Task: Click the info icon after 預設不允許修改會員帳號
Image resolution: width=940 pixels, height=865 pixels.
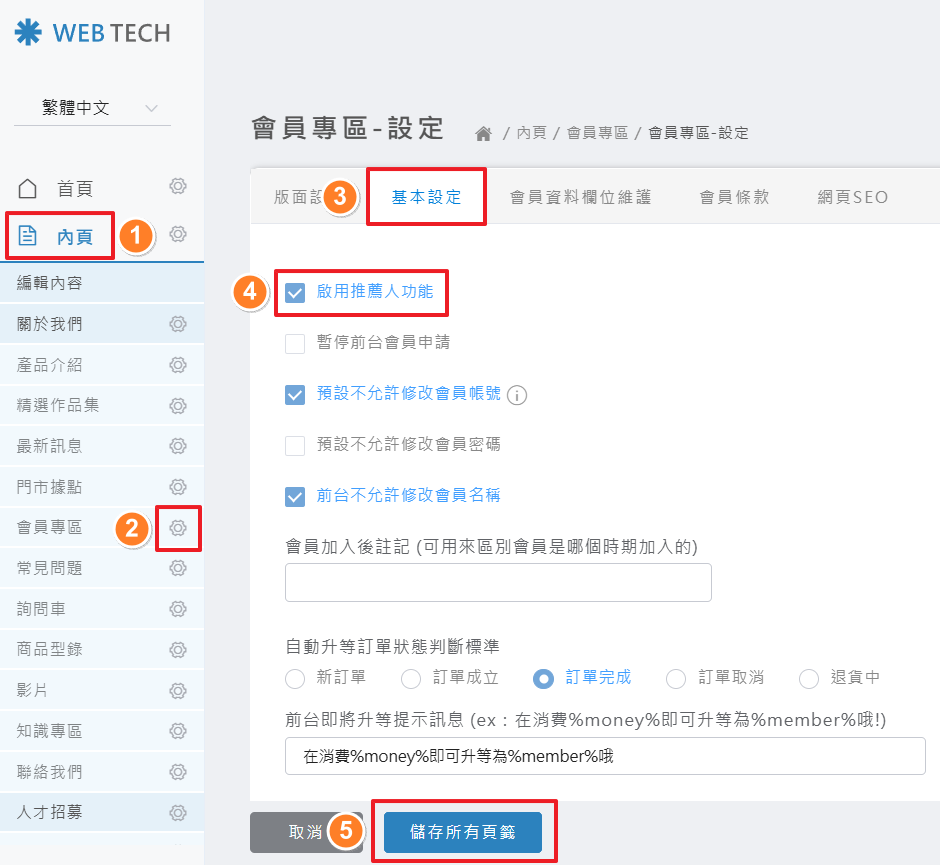Action: tap(517, 395)
